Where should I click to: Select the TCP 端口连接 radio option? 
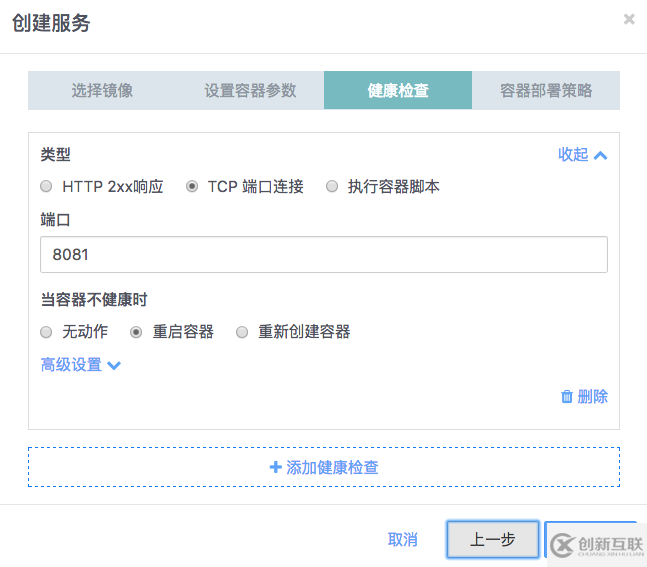click(x=191, y=187)
